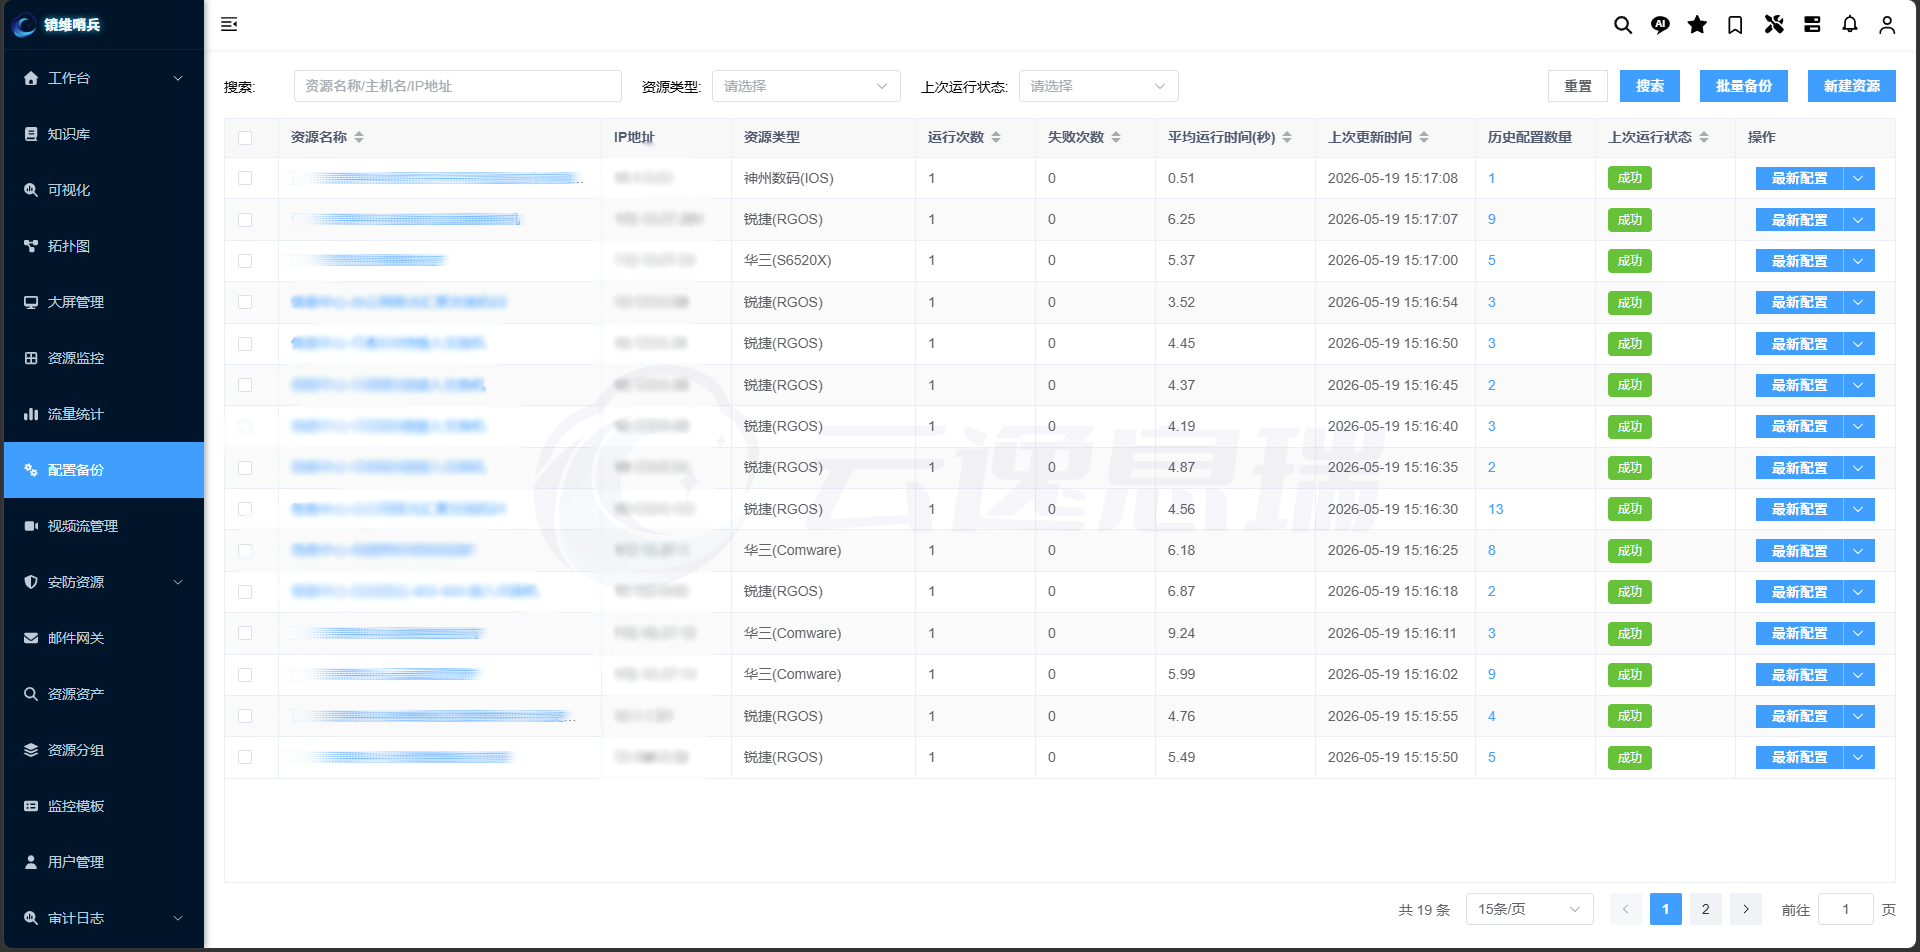This screenshot has width=1920, height=952.
Task: Select the checkbox for row updated 15:16:30
Action: [245, 509]
